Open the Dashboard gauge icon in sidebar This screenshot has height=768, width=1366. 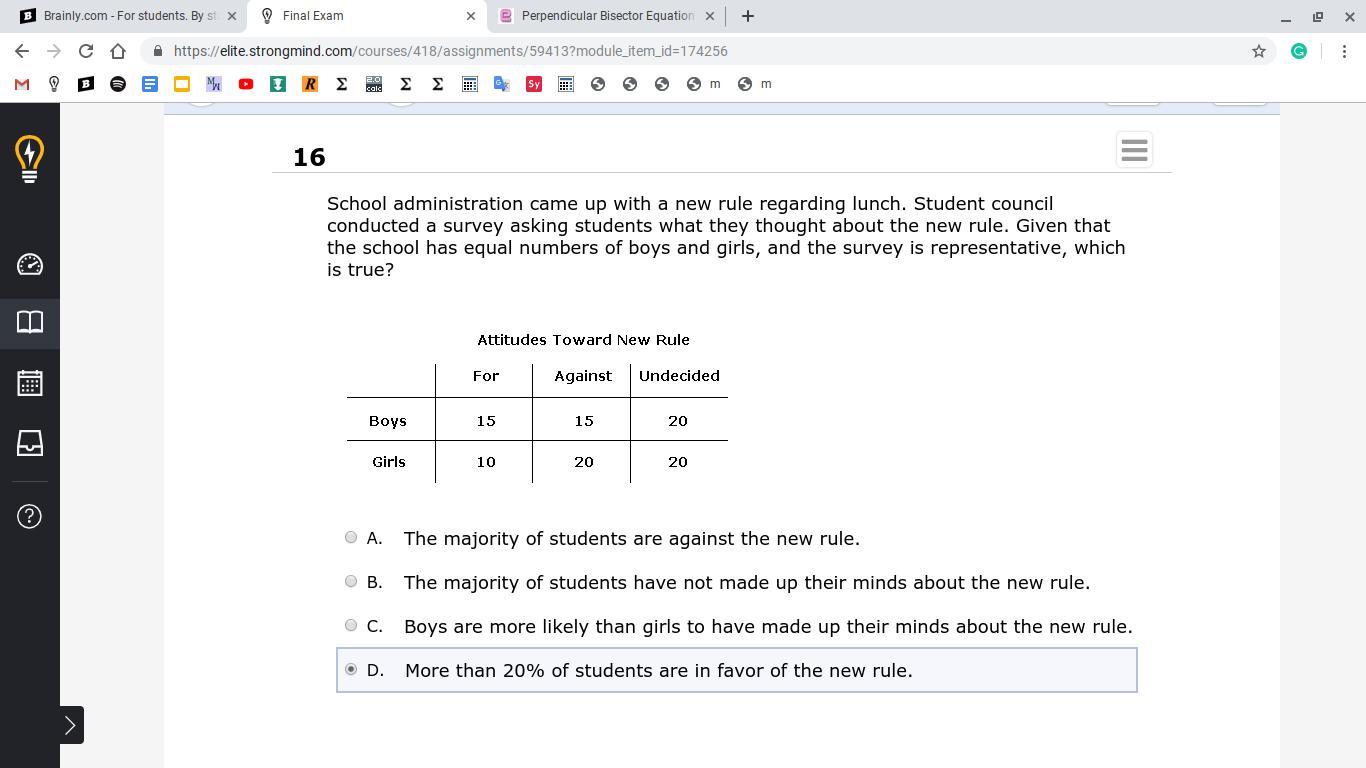(x=30, y=265)
